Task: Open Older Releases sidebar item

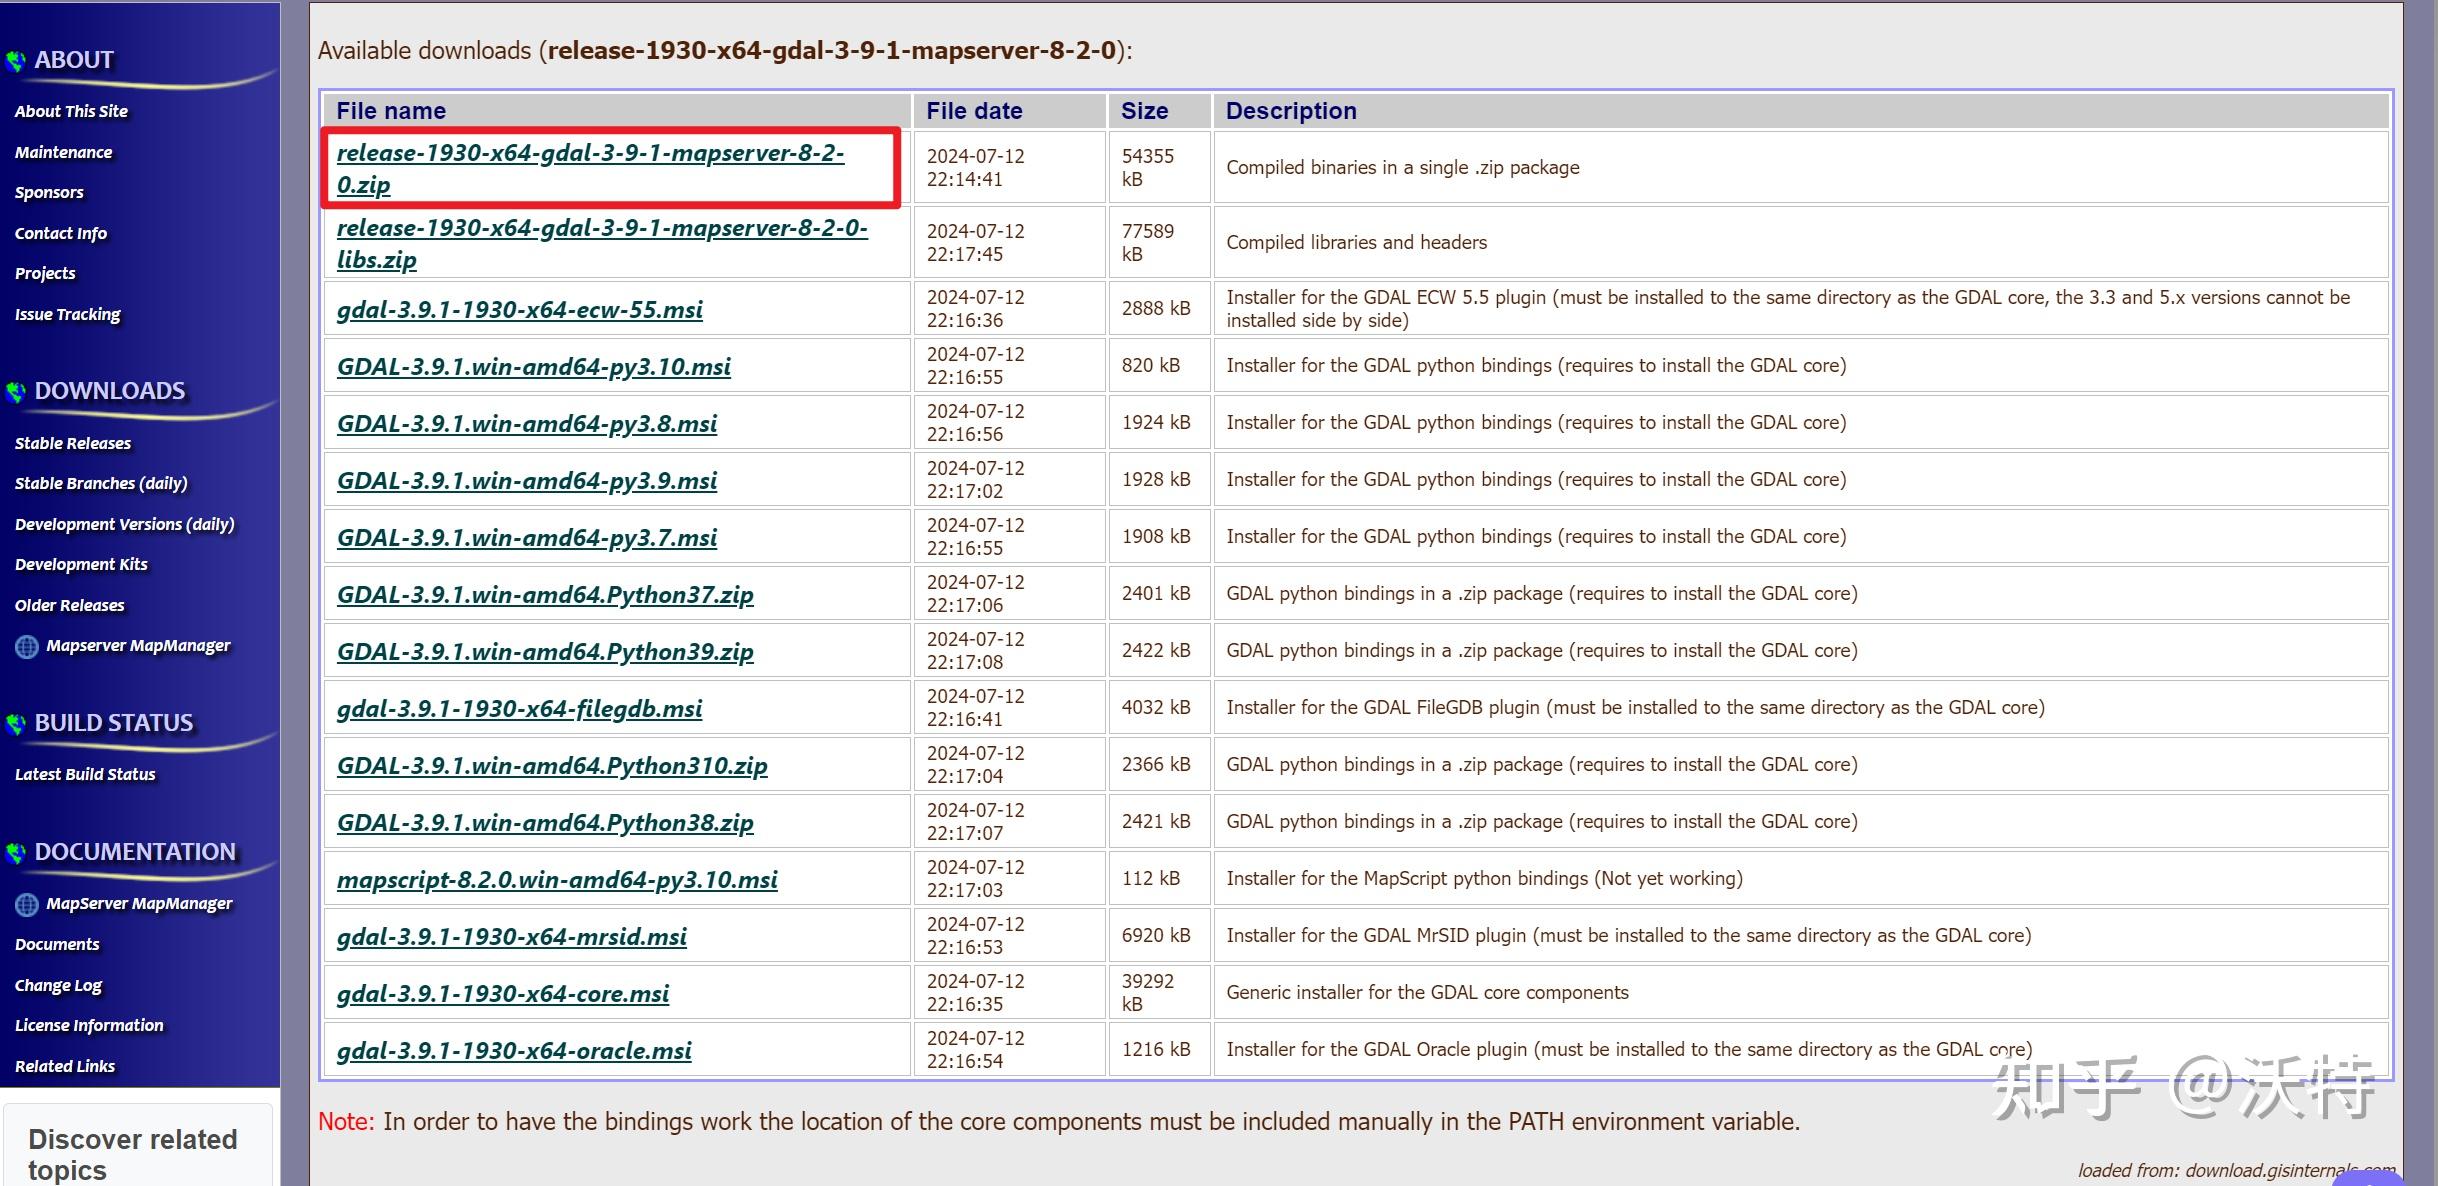Action: click(69, 605)
